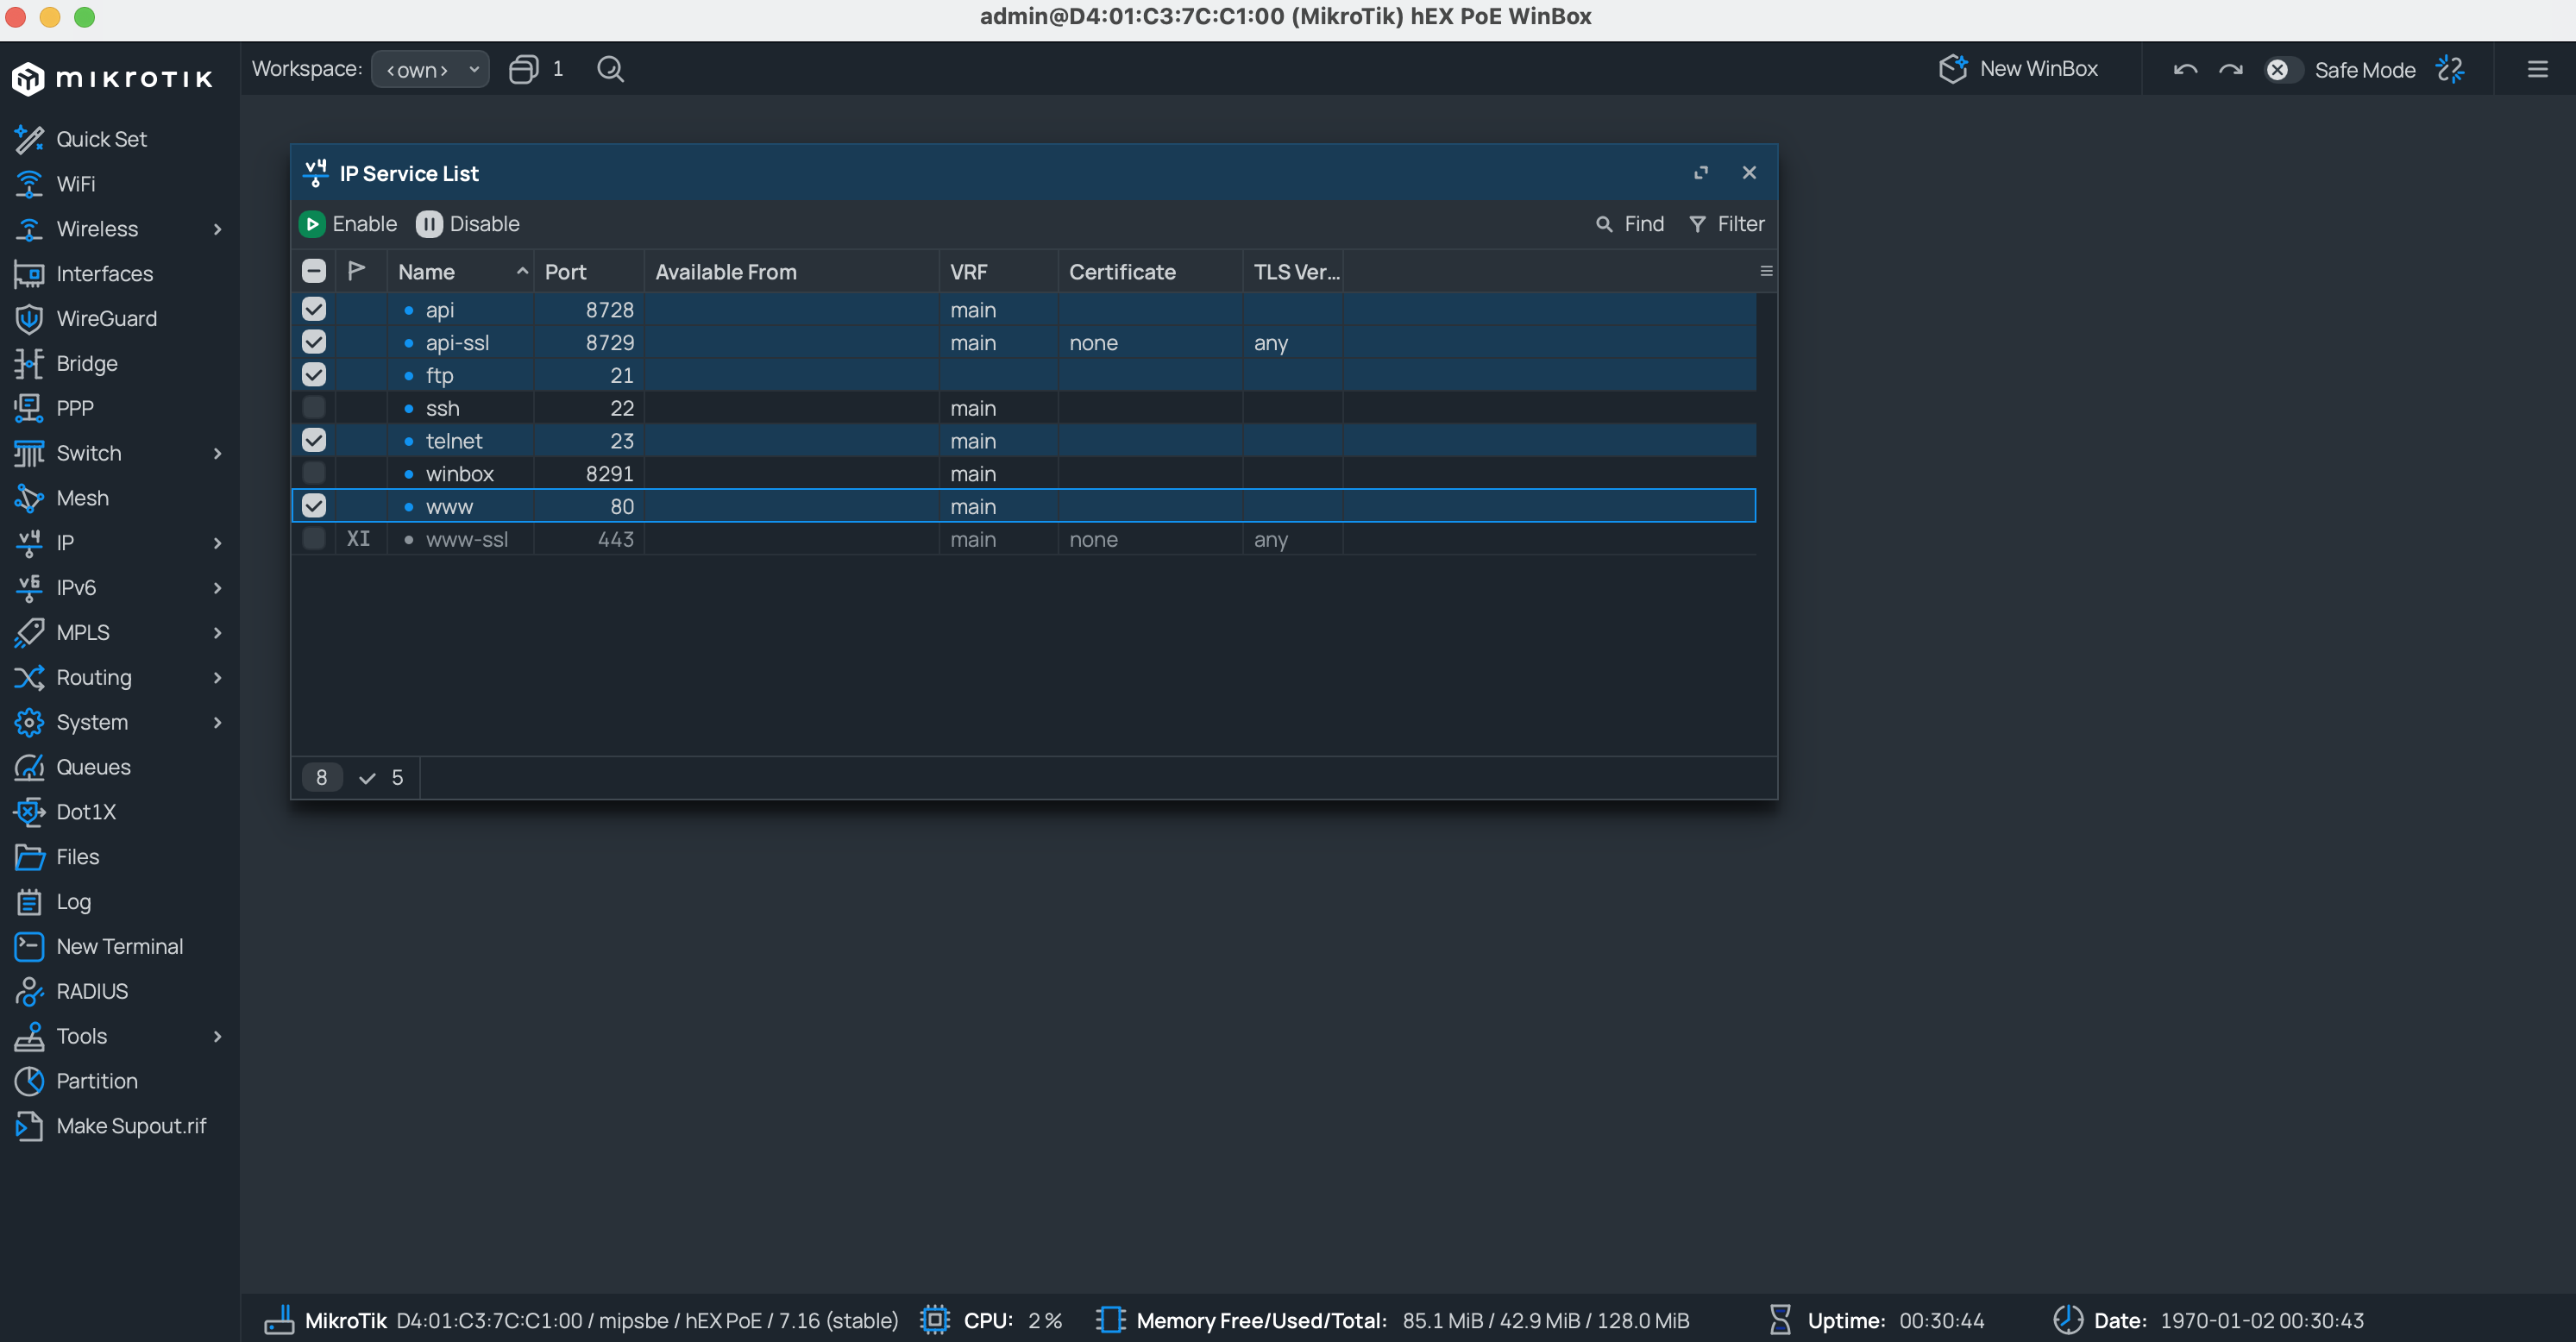This screenshot has width=2576, height=1342.
Task: Open the Files folder icon
Action: pyautogui.click(x=29, y=857)
